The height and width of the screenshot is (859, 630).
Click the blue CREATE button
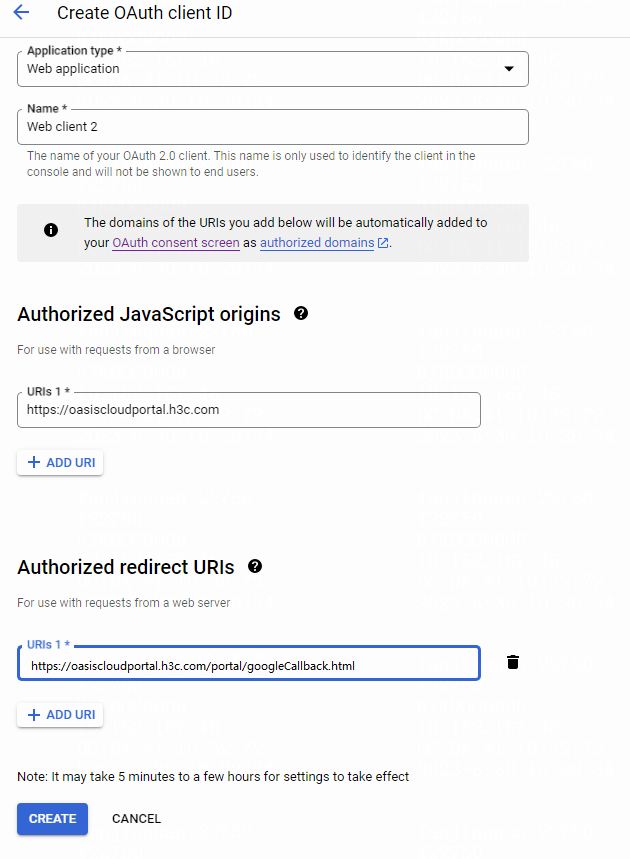pyautogui.click(x=53, y=819)
